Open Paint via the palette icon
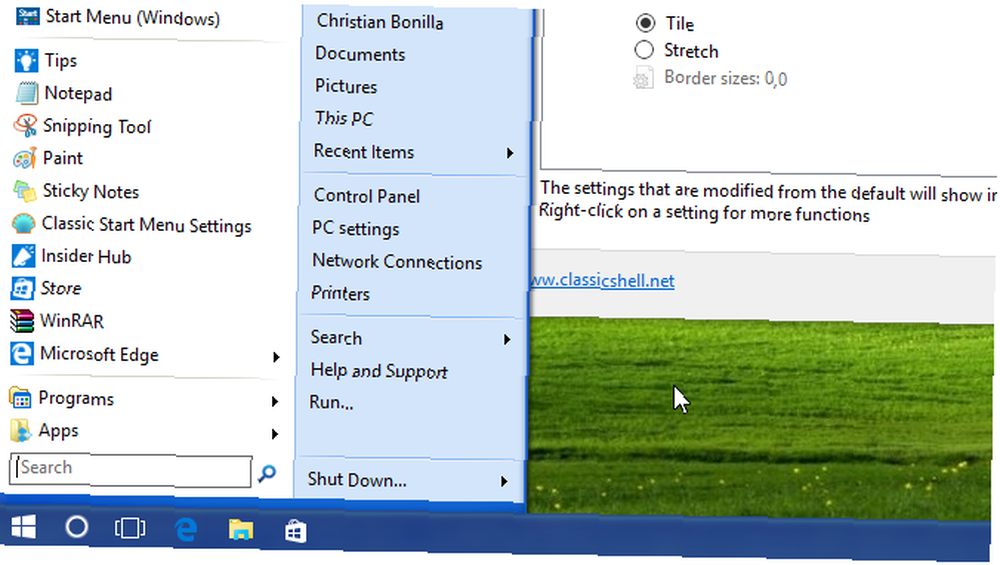Viewport: 1000px width, 565px height. tap(25, 158)
